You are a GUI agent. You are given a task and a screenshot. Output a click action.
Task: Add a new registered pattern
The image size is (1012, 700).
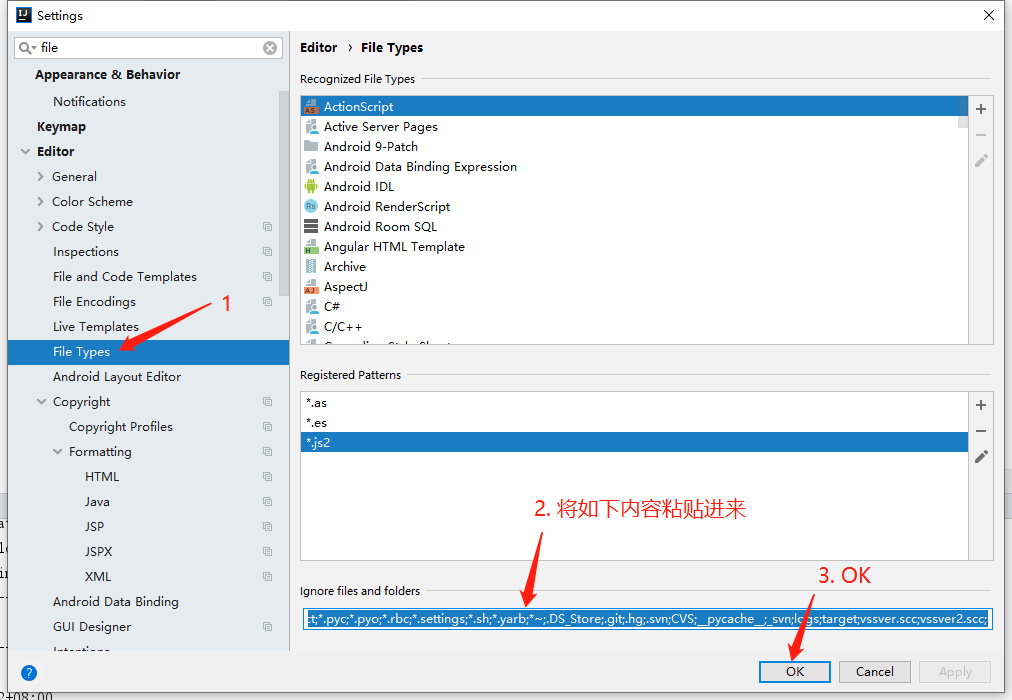coord(981,405)
